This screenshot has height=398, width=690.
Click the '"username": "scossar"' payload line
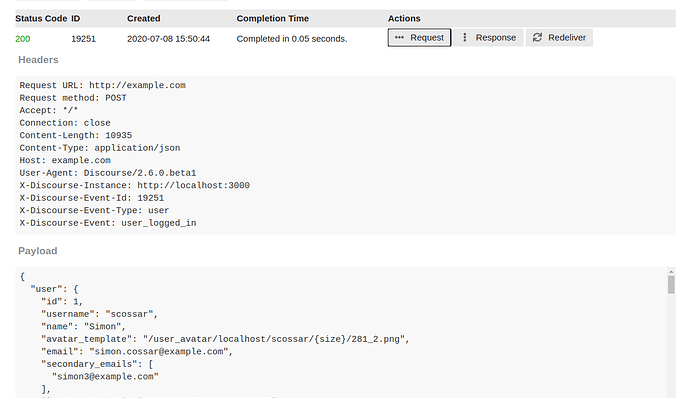pyautogui.click(x=99, y=314)
